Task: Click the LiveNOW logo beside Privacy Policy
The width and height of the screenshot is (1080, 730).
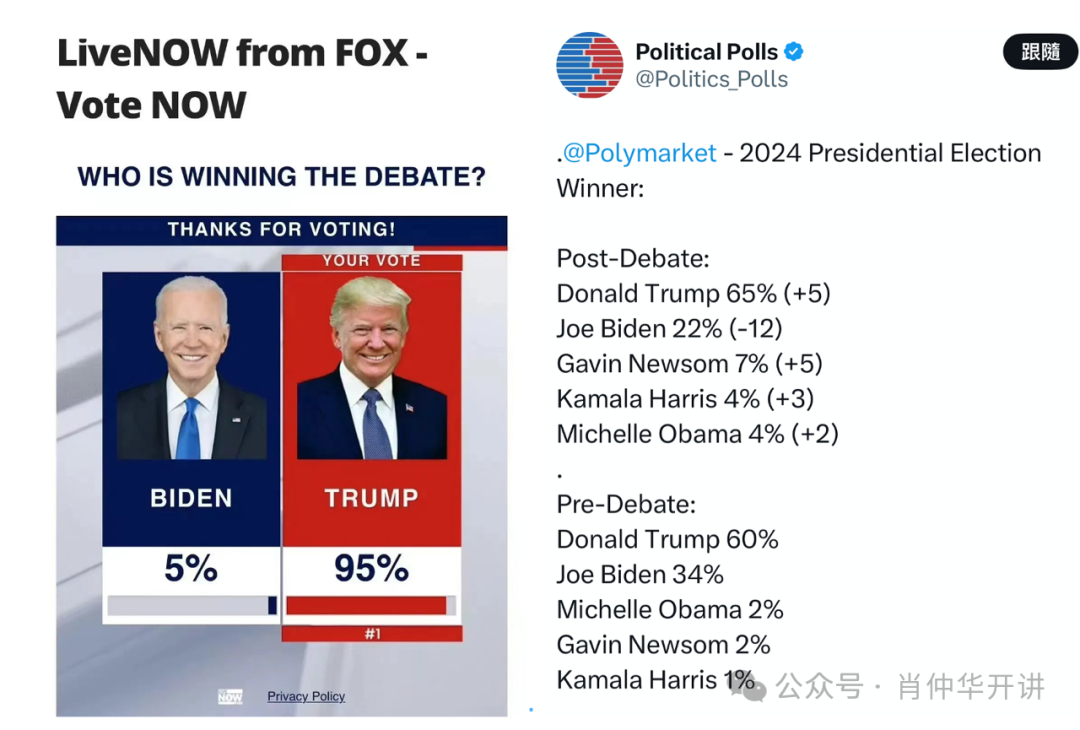Action: coord(230,696)
